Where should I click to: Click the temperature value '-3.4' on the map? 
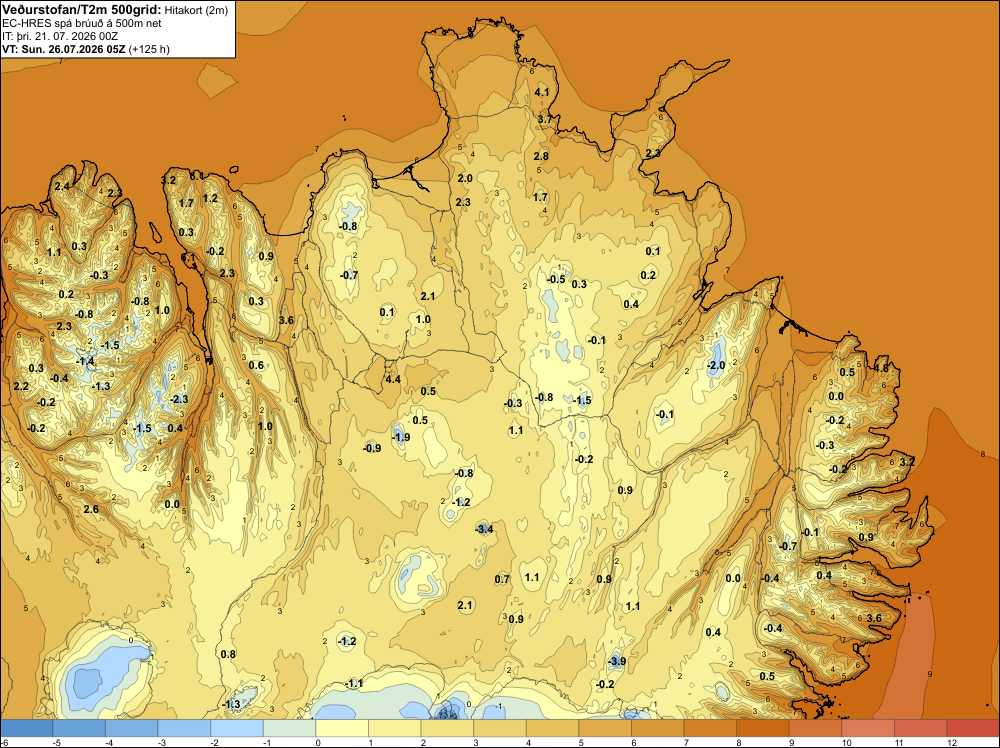point(485,529)
